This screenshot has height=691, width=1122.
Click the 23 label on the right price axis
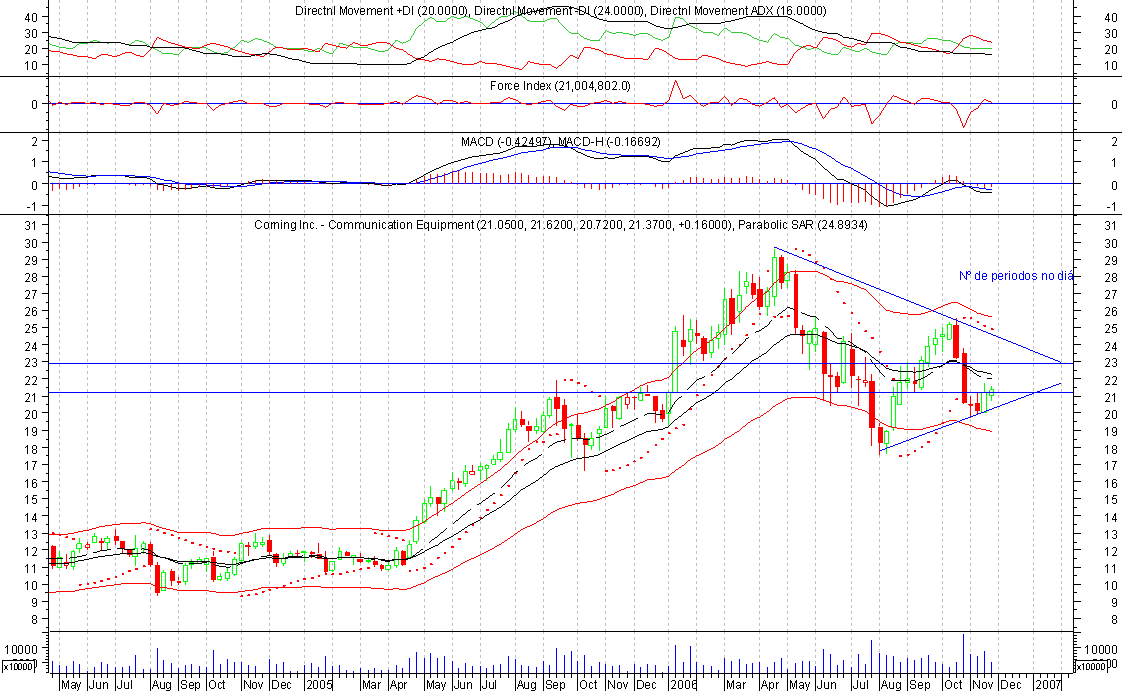pos(1111,363)
